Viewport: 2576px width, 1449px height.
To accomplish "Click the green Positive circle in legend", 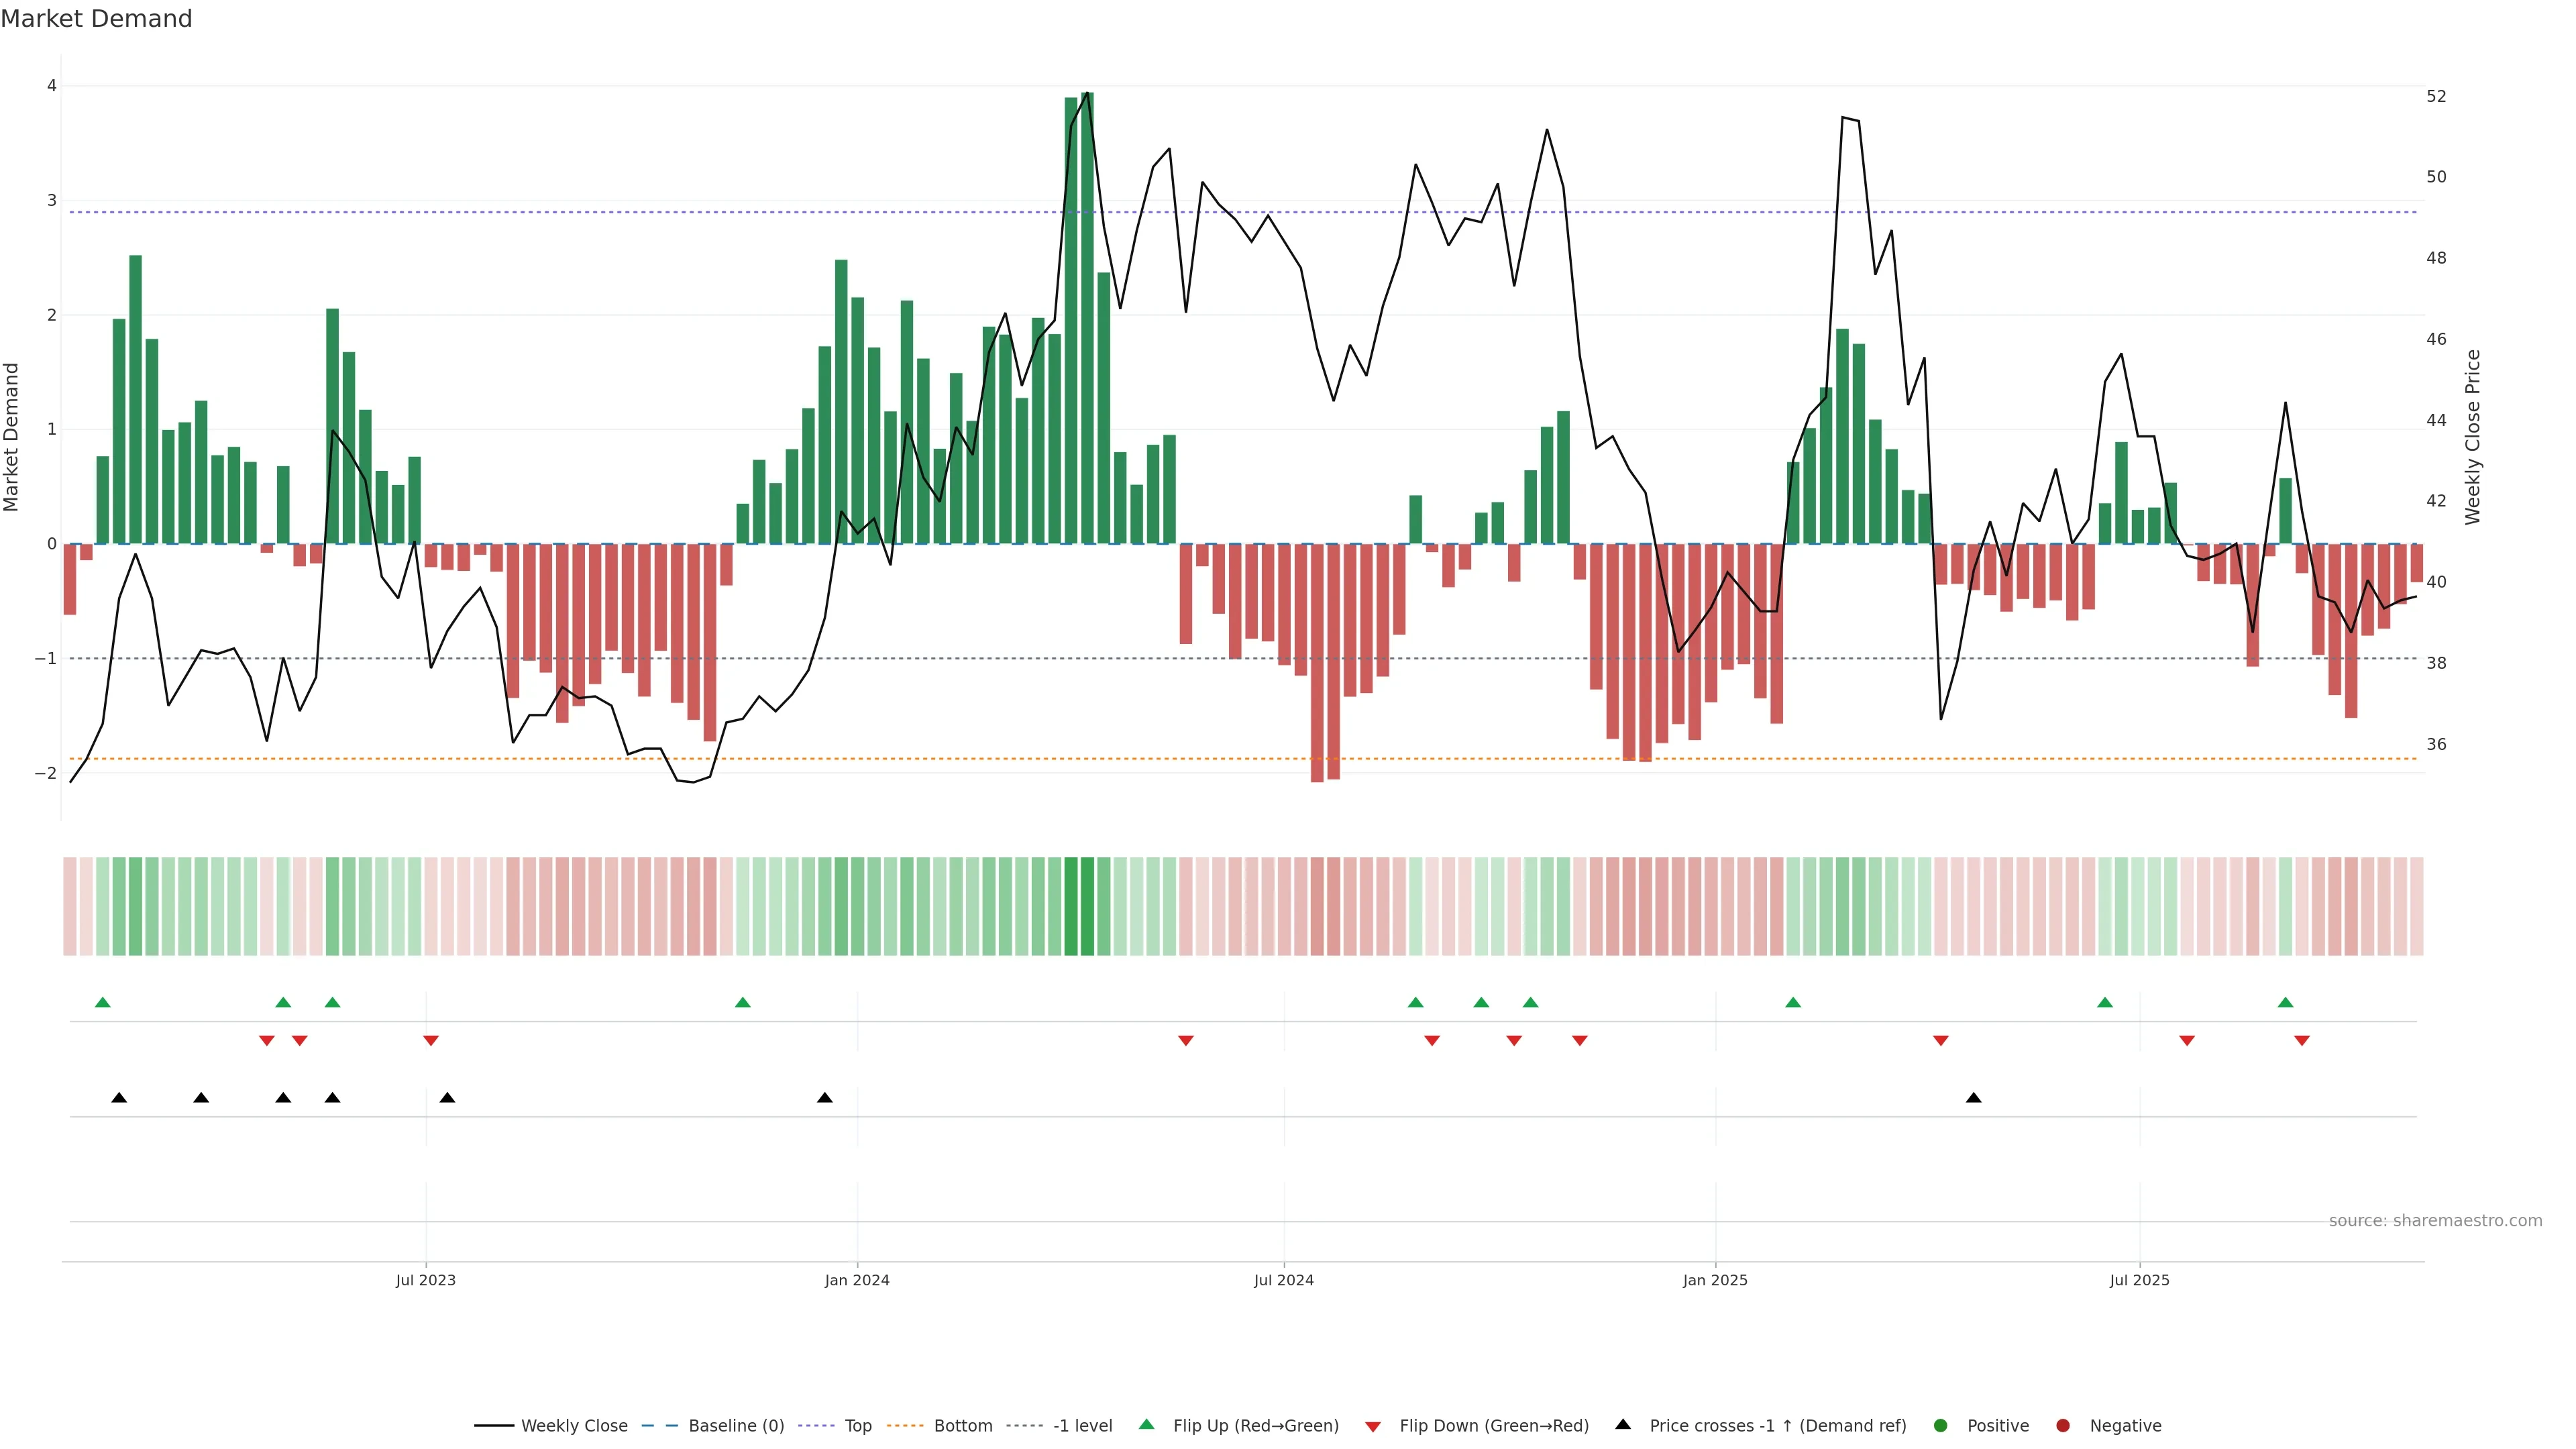I will pos(1940,1425).
